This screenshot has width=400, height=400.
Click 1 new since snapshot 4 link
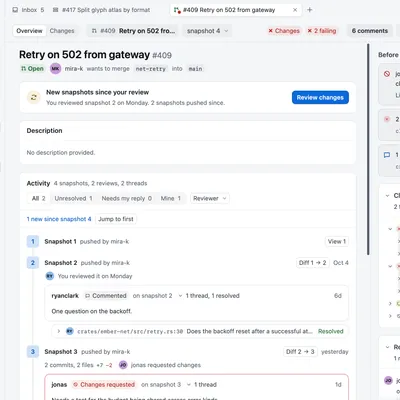pos(59,219)
